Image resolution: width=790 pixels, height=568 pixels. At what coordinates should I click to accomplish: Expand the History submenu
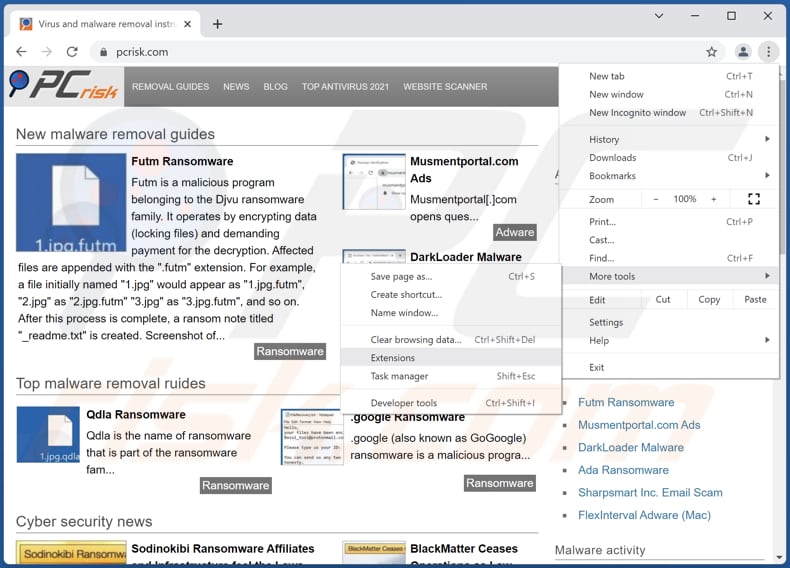click(x=604, y=140)
